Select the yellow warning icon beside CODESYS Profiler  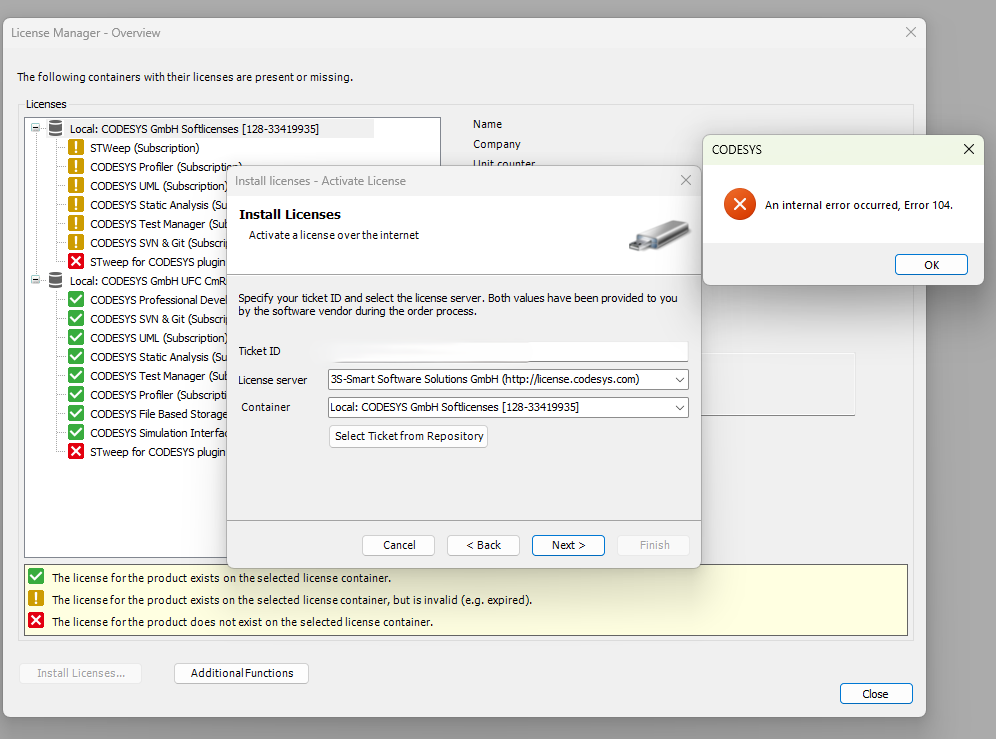[76, 166]
